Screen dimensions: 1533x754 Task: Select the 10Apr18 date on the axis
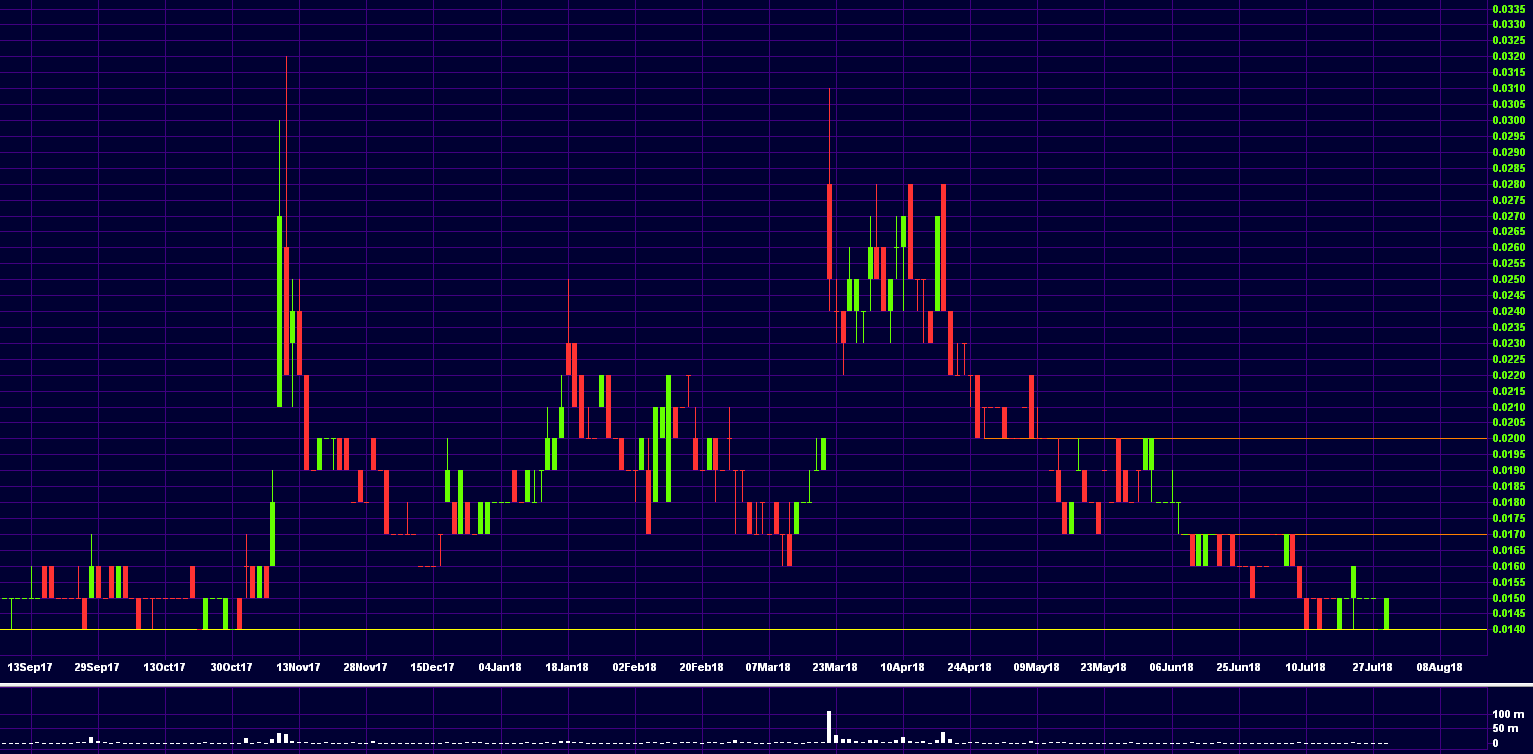[x=902, y=667]
